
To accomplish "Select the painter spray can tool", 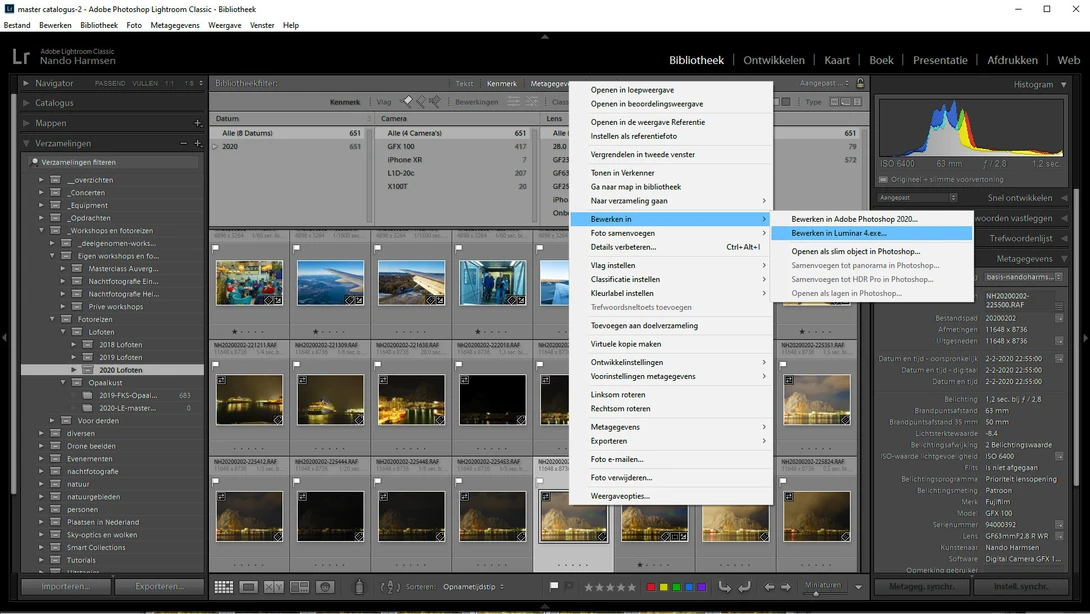I will [359, 587].
